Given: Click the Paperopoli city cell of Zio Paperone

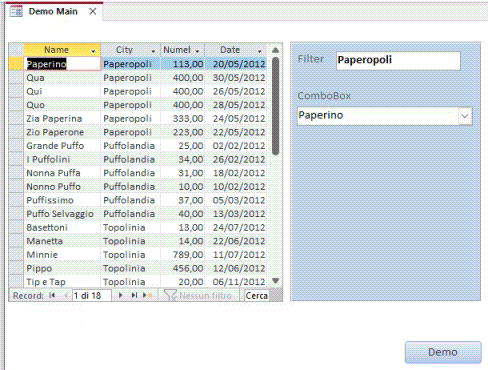Looking at the screenshot, I should [x=130, y=132].
